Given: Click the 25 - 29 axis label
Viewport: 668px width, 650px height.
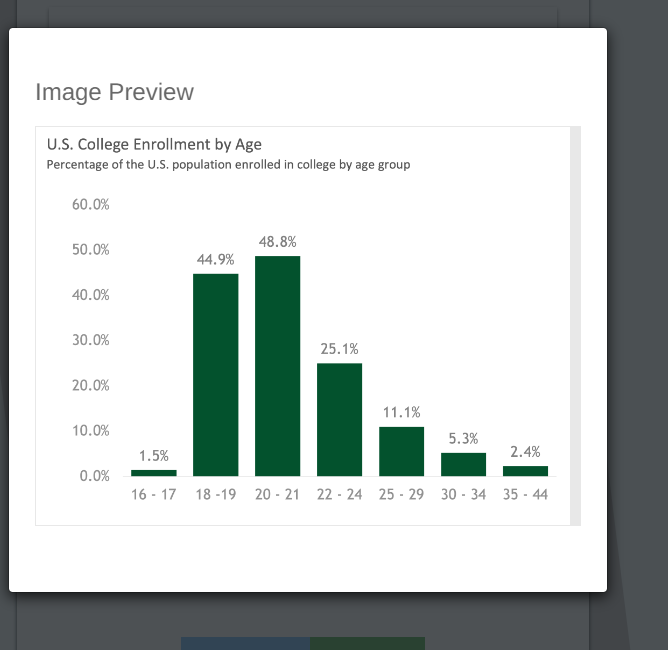Looking at the screenshot, I should (401, 495).
